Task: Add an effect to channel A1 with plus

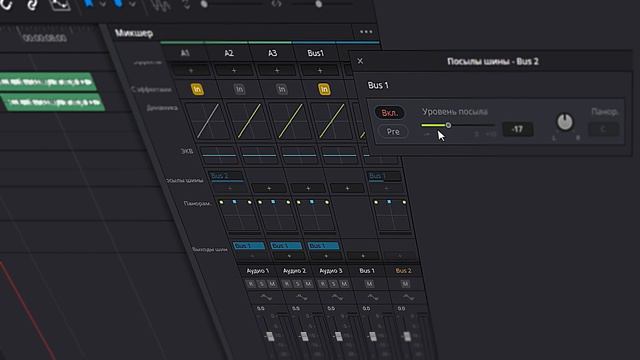Action: coord(191,71)
